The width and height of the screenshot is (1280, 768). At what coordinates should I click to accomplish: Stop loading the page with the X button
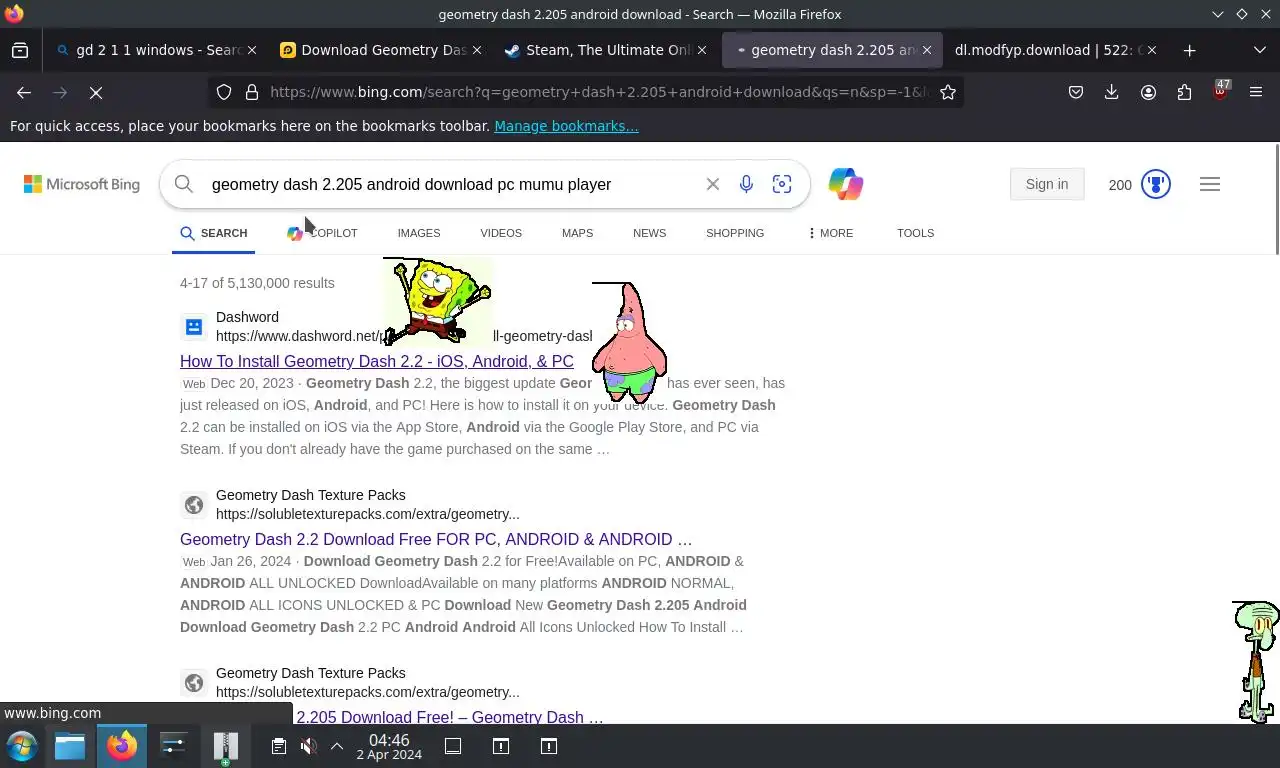point(96,92)
